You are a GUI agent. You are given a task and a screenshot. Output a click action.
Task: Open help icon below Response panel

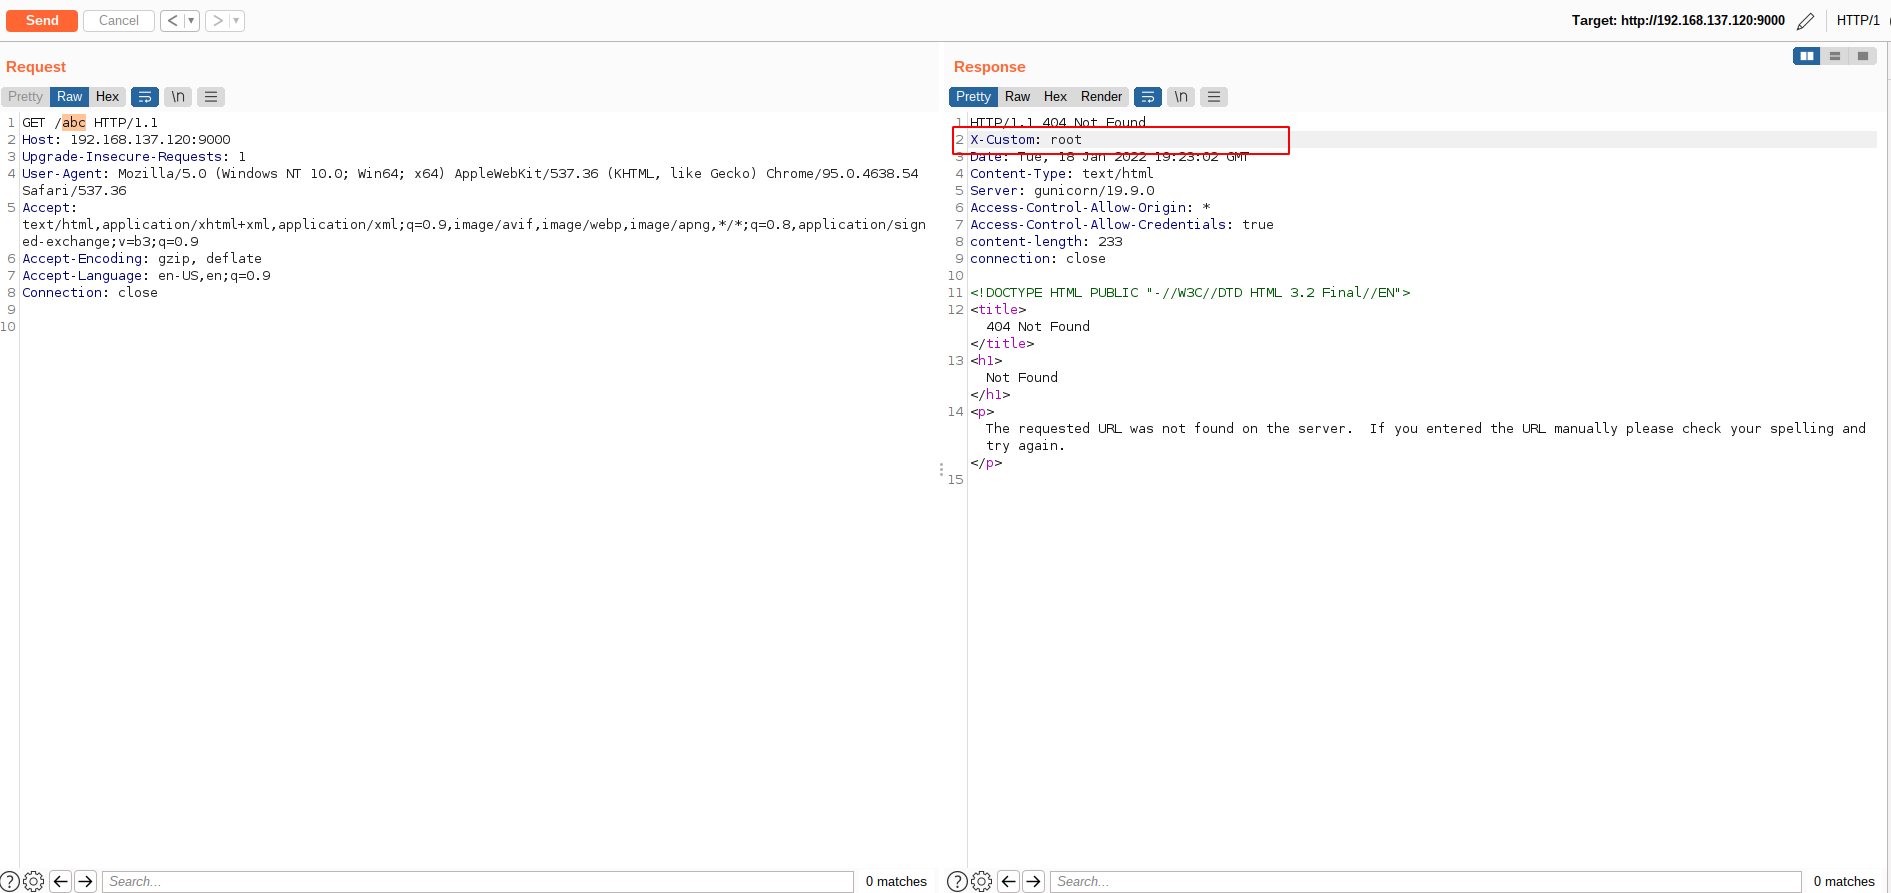[x=957, y=881]
